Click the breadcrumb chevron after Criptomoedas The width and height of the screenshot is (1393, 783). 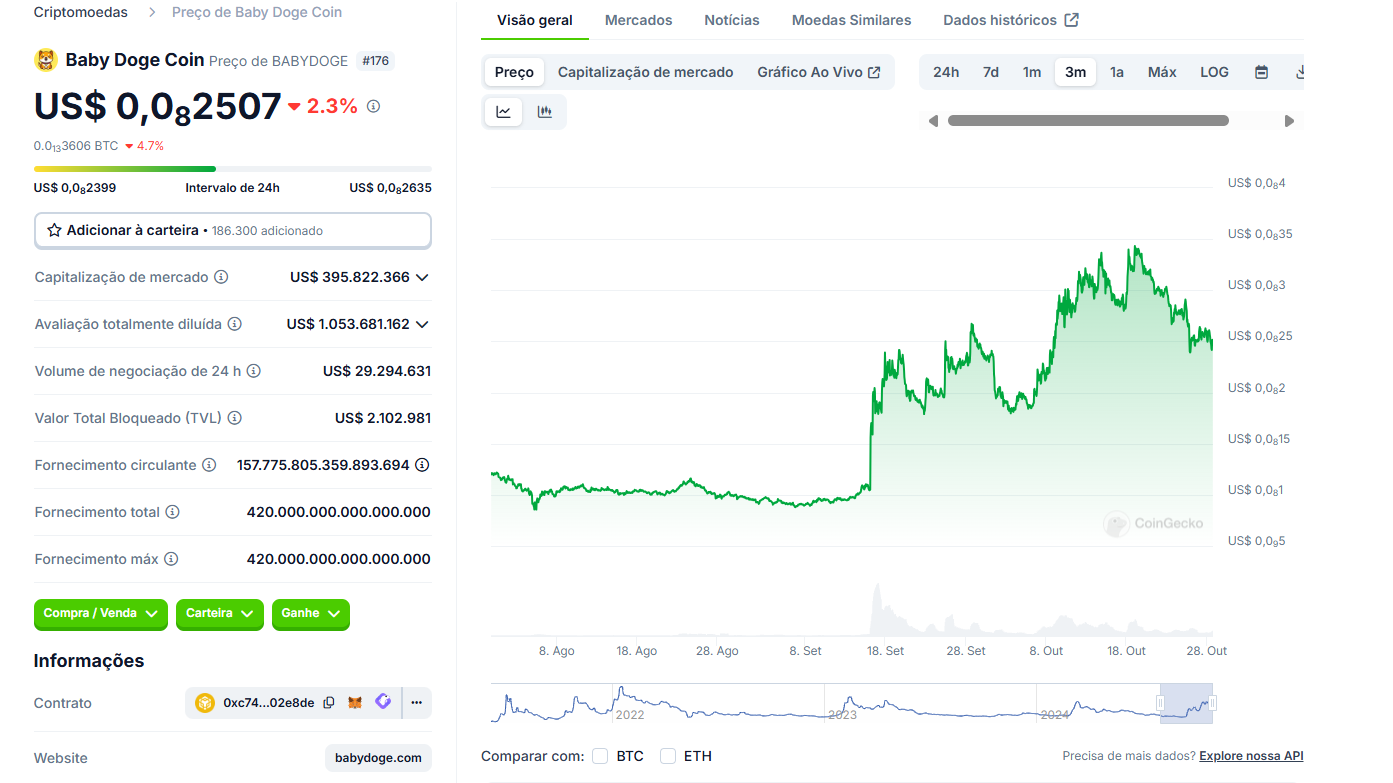tap(152, 13)
